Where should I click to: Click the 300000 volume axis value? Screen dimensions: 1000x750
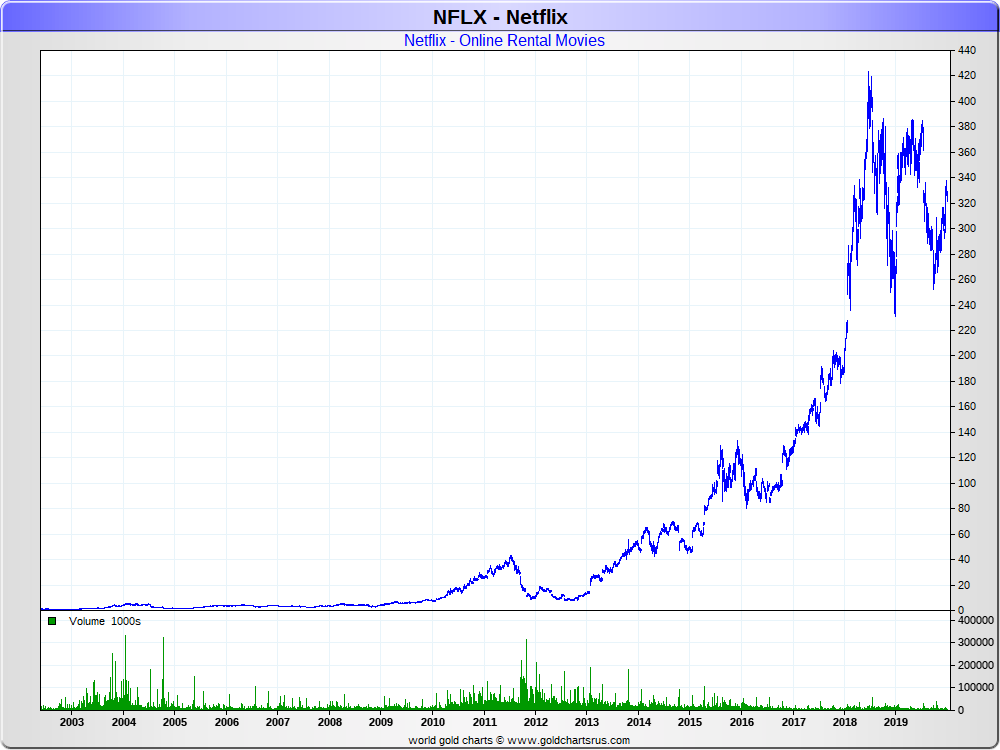click(976, 643)
